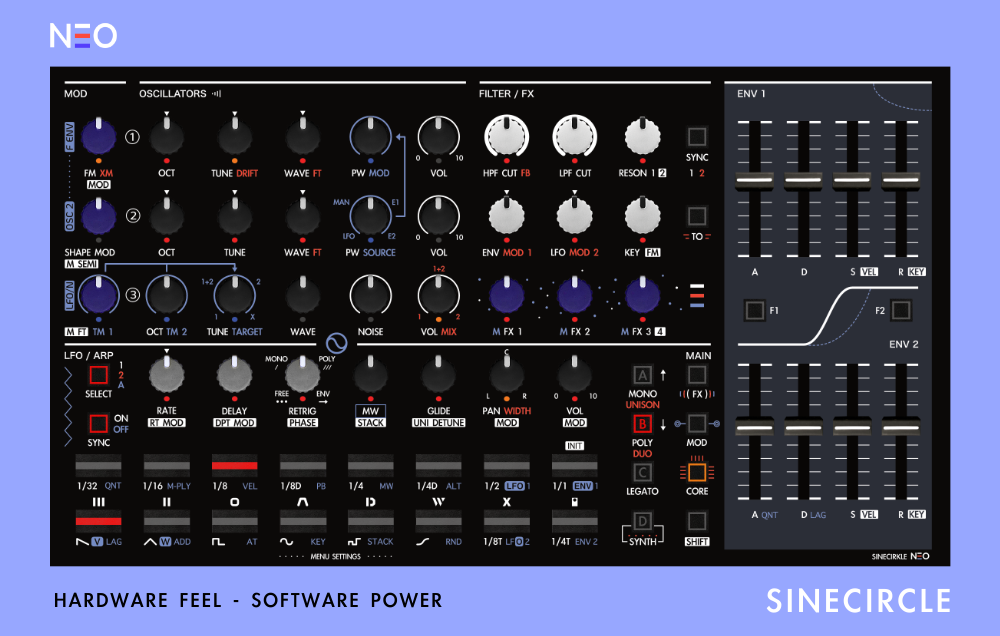The image size is (1000, 636).
Task: Click the TUNE TARGET selector knob
Action: coord(235,295)
